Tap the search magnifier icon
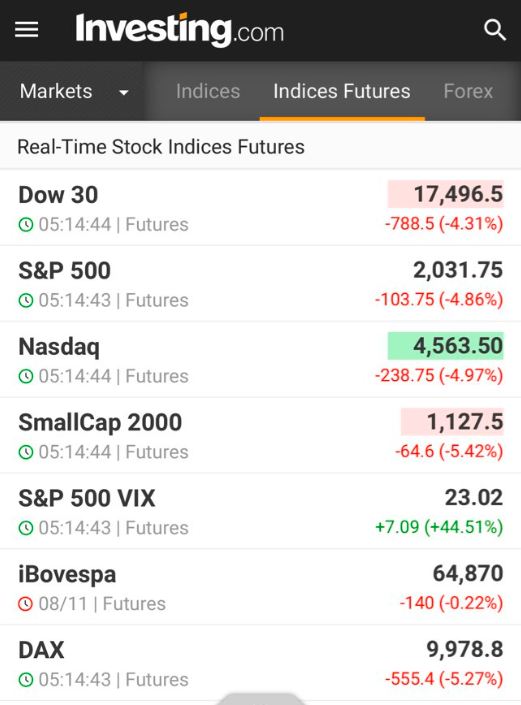Image resolution: width=521 pixels, height=705 pixels. (494, 30)
